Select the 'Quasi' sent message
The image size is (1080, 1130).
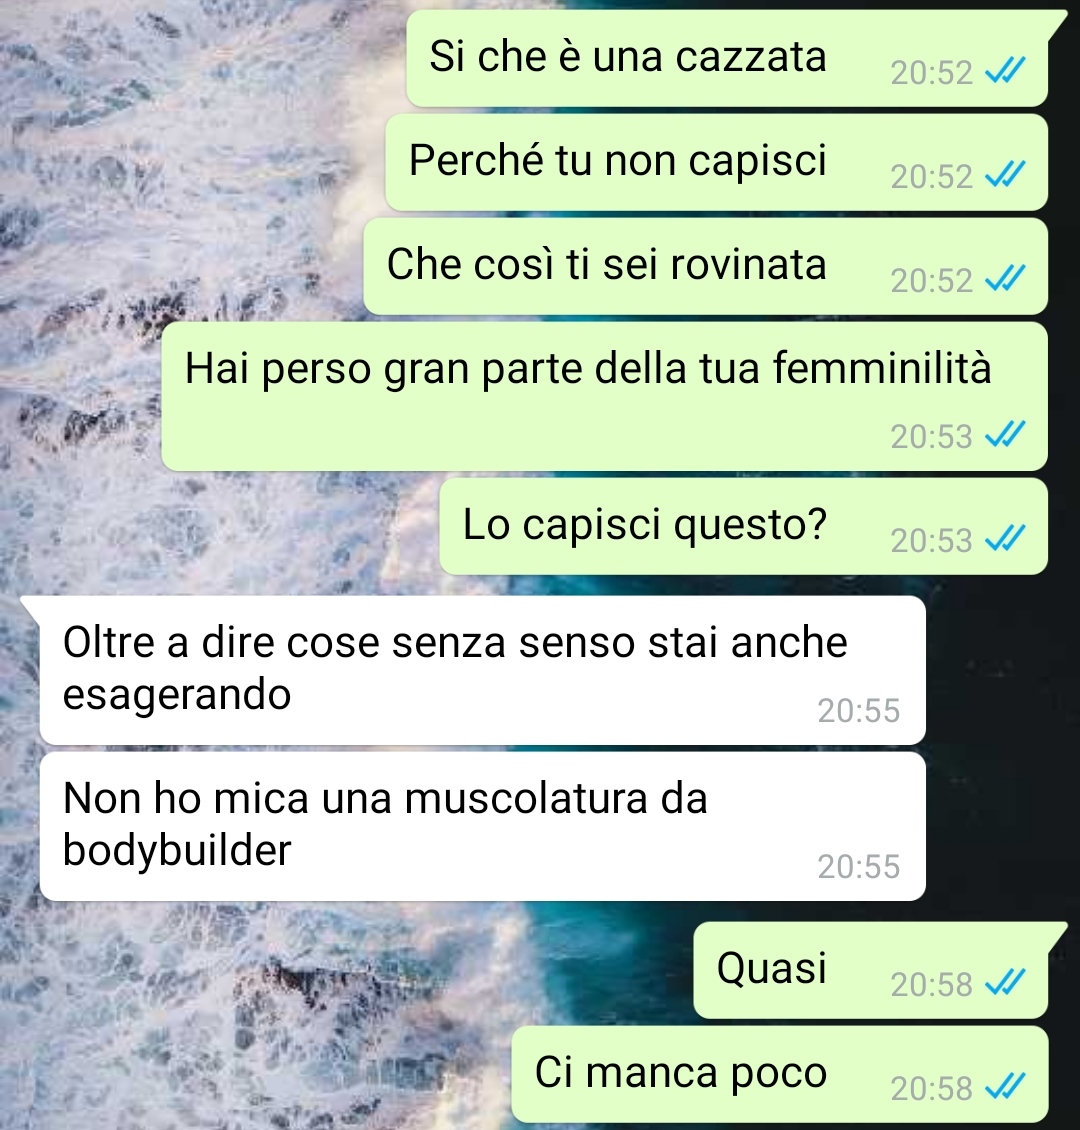click(x=870, y=970)
